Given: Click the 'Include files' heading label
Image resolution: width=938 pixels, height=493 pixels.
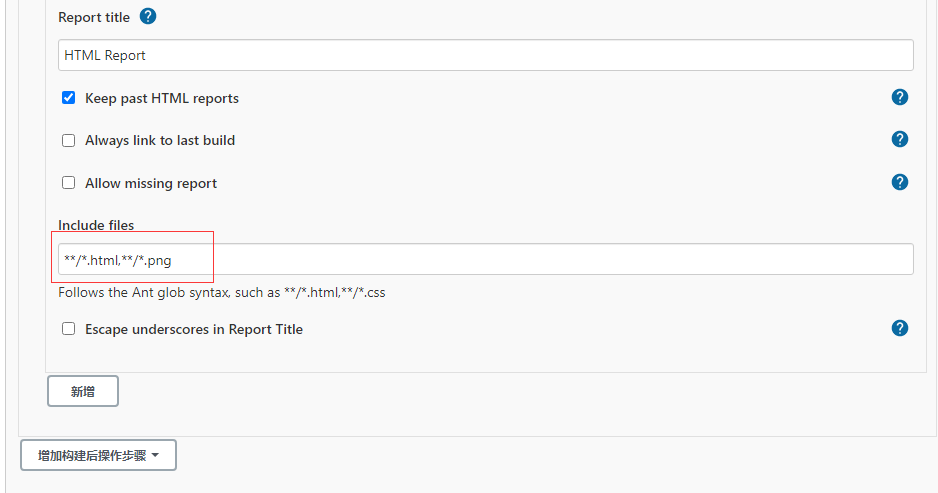Looking at the screenshot, I should [x=96, y=225].
